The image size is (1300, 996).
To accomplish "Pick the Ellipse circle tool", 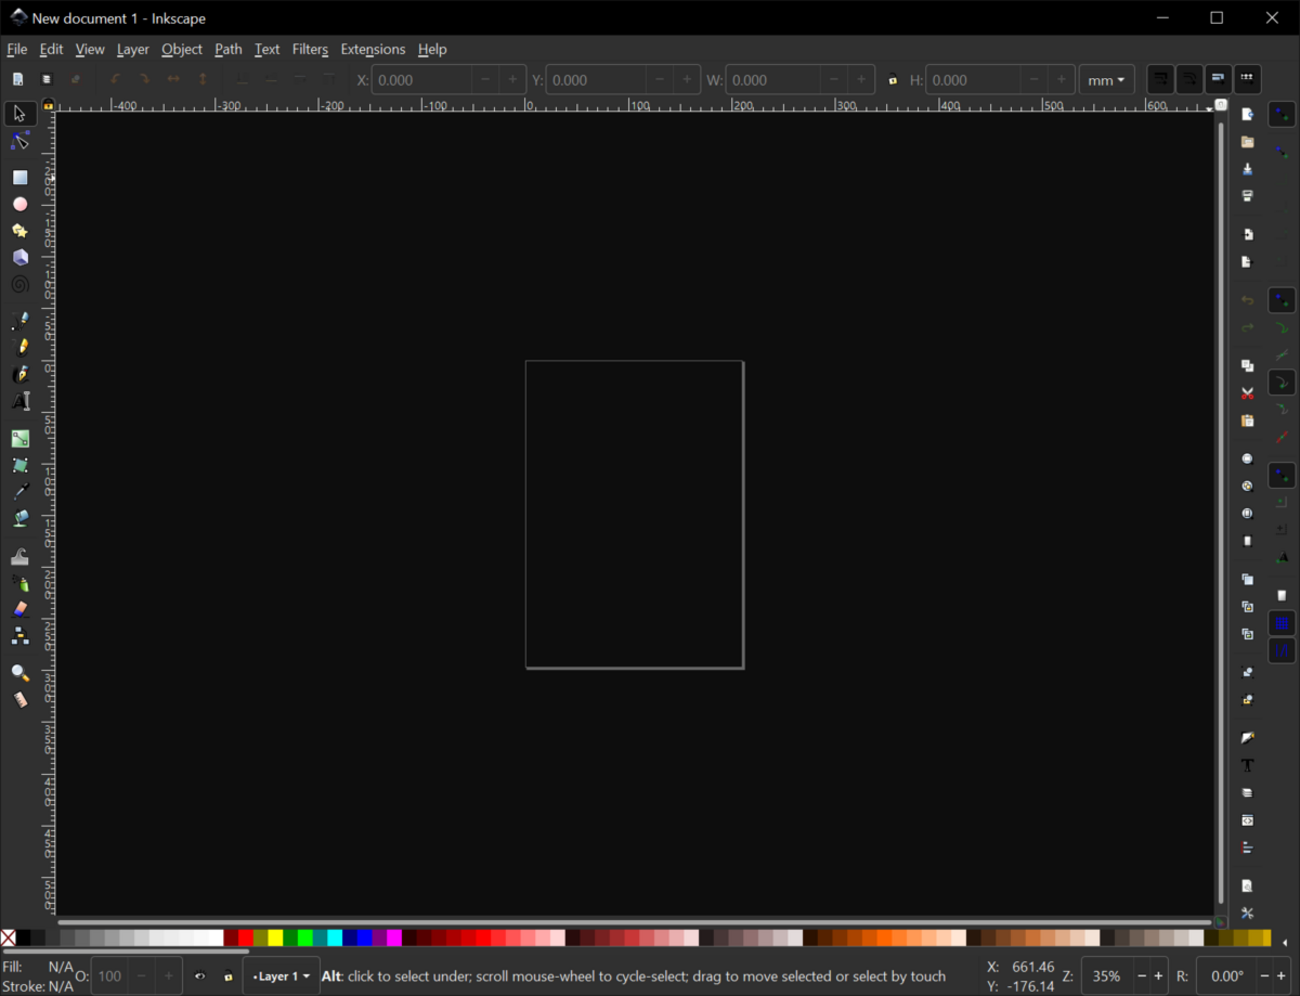I will point(20,204).
